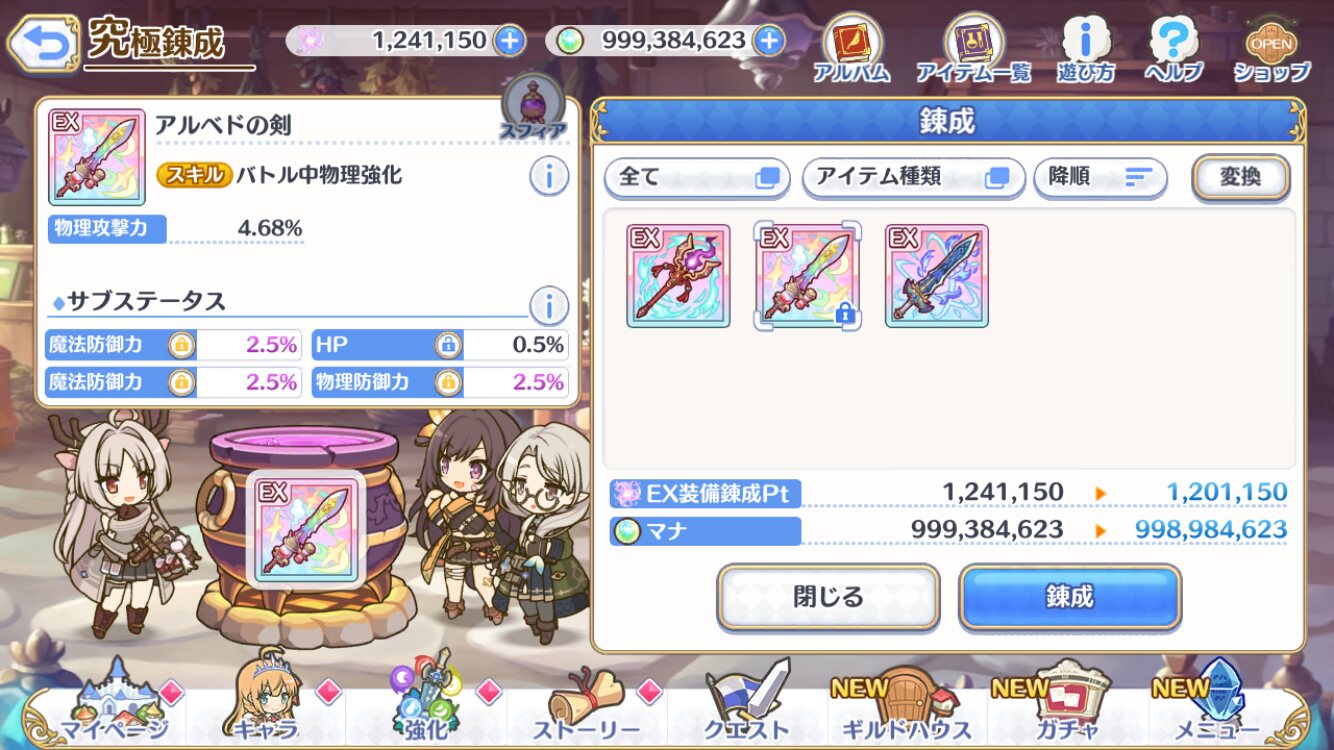Select the blue greatsword EX equipment thumbnail
This screenshot has width=1334, height=750.
pyautogui.click(x=937, y=276)
